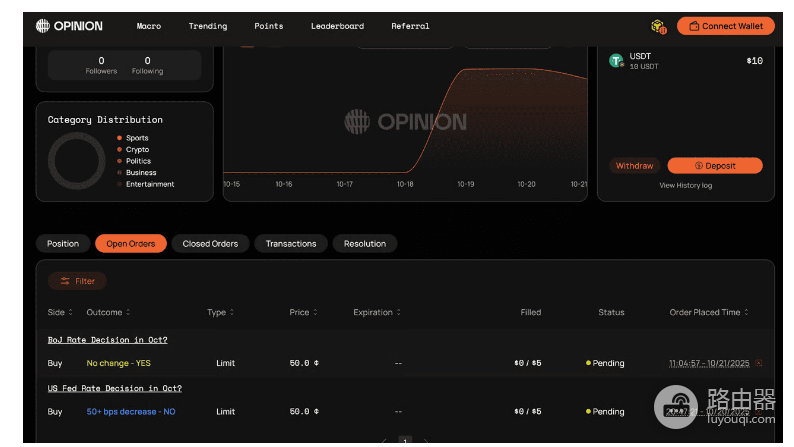
Task: Click the Deposit button
Action: click(715, 166)
